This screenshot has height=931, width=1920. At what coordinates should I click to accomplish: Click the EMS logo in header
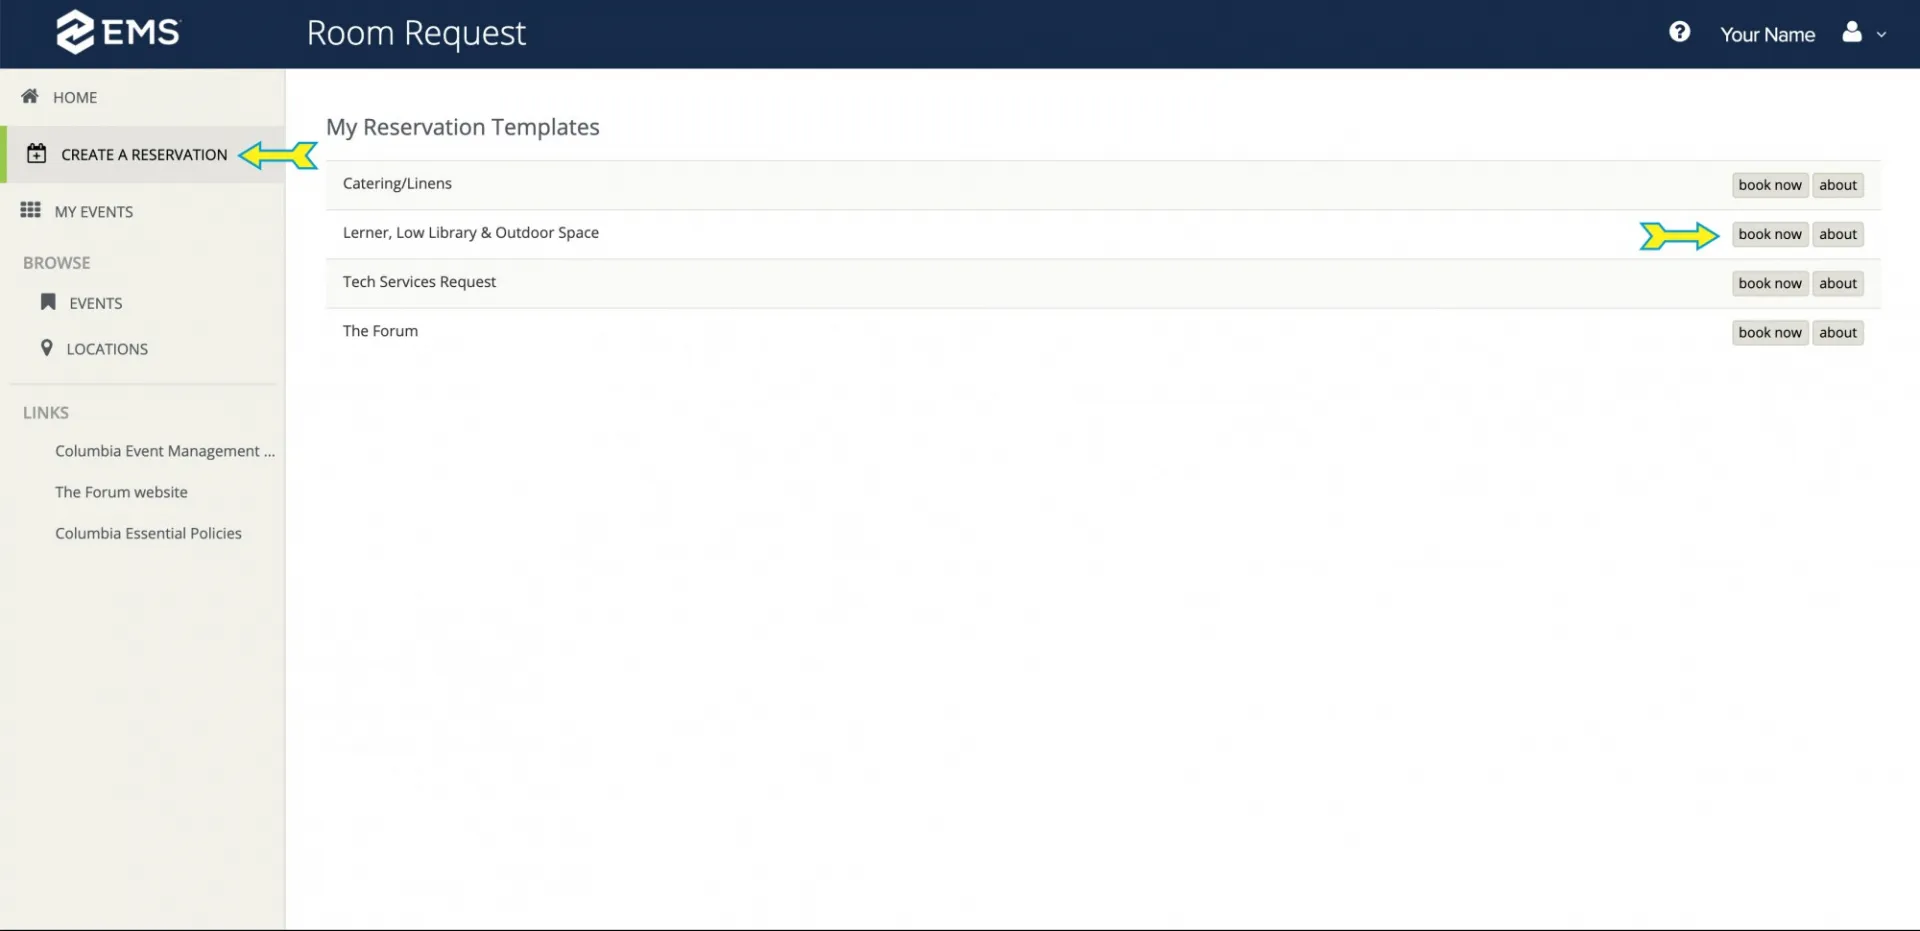tap(118, 32)
